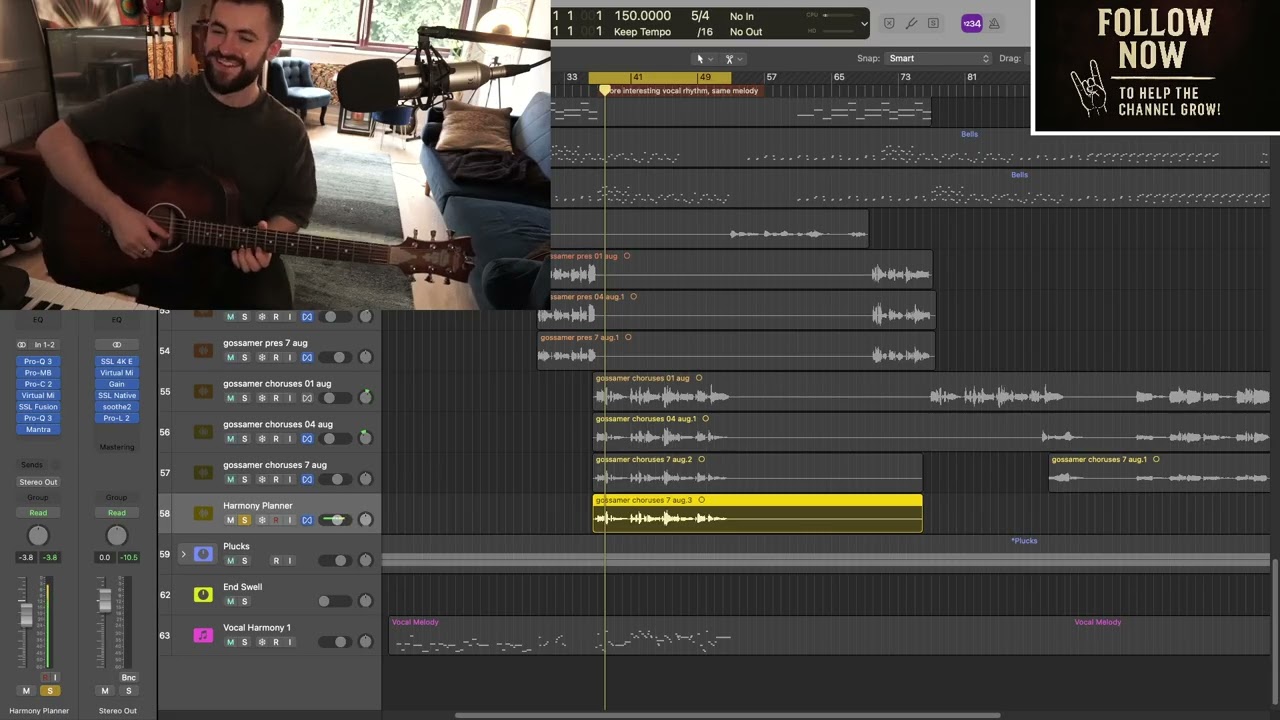Click the Bnc bounce button
This screenshot has height=720, width=1280.
tap(128, 678)
